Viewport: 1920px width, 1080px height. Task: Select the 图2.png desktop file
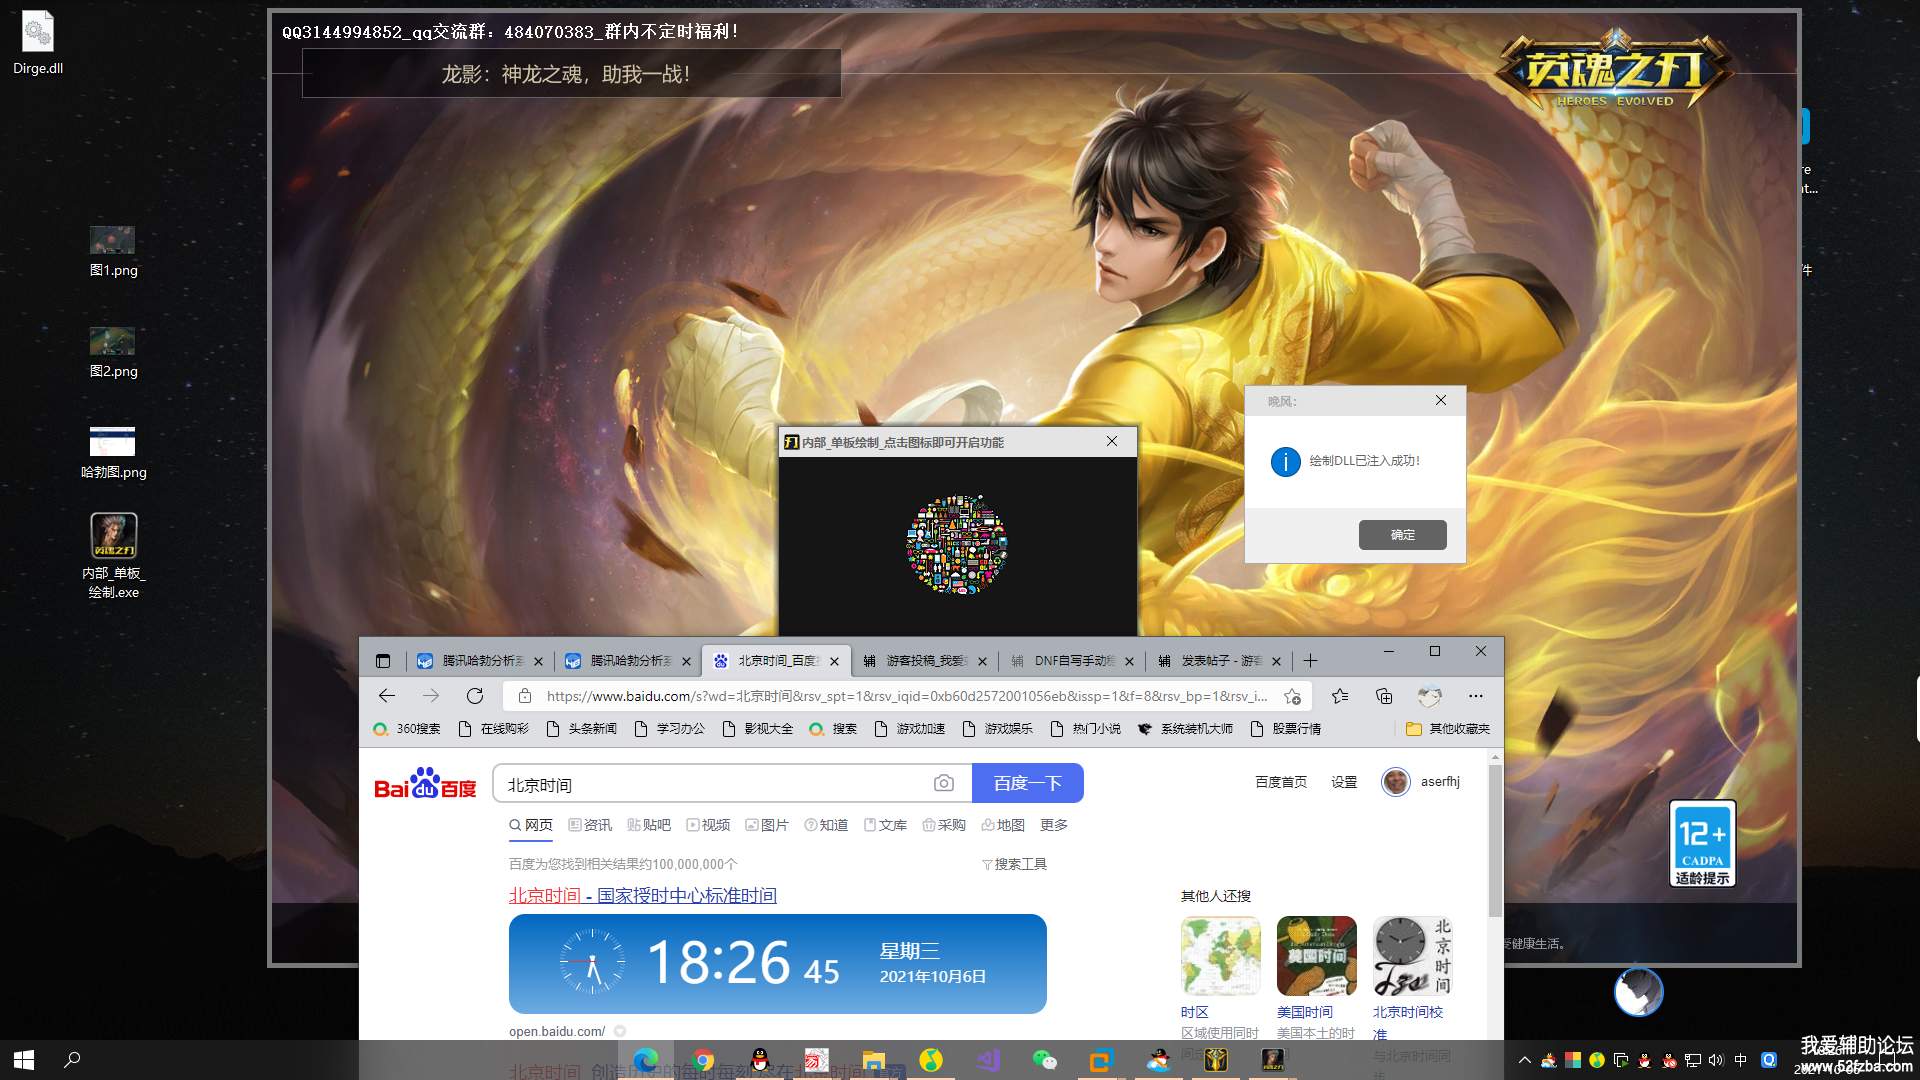click(113, 352)
